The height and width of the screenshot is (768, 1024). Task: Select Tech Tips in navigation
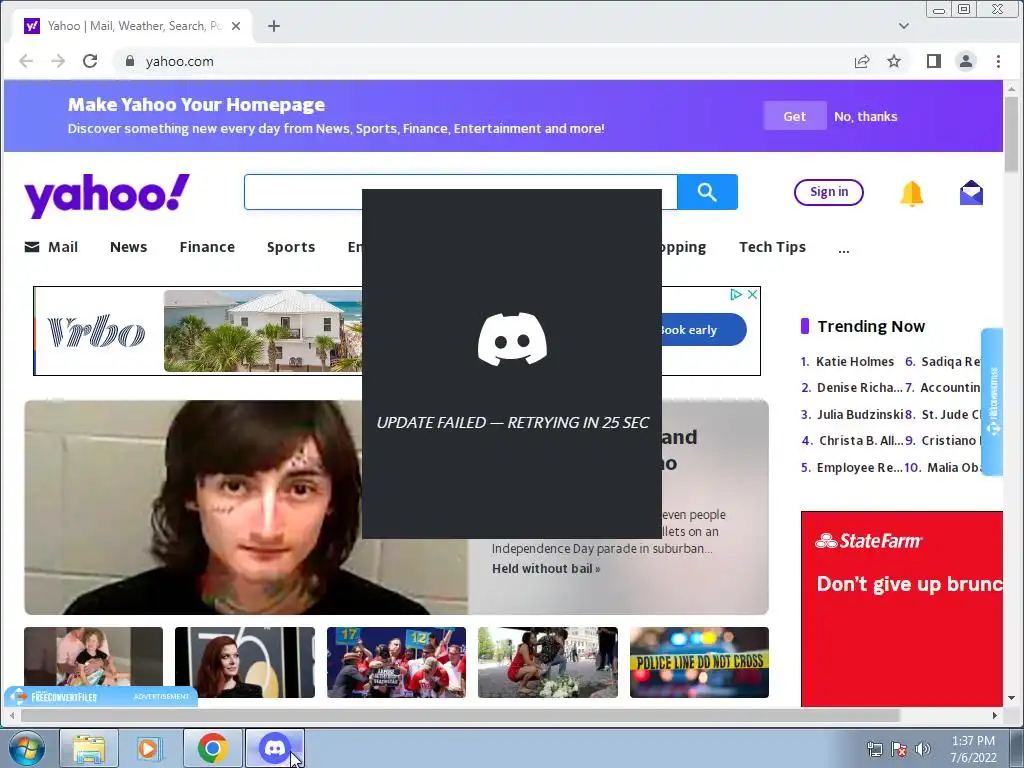(x=772, y=247)
